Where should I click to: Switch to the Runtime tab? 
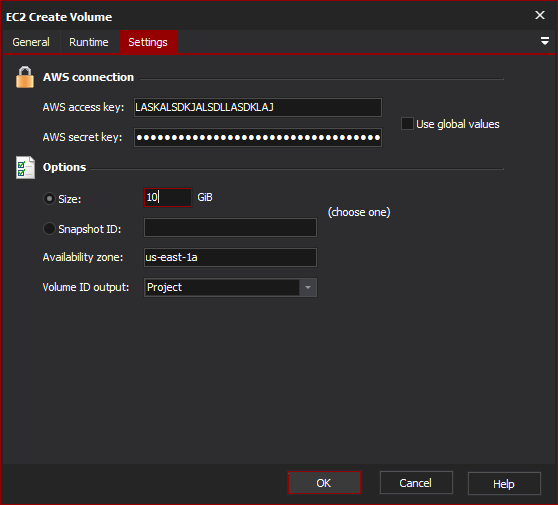89,42
